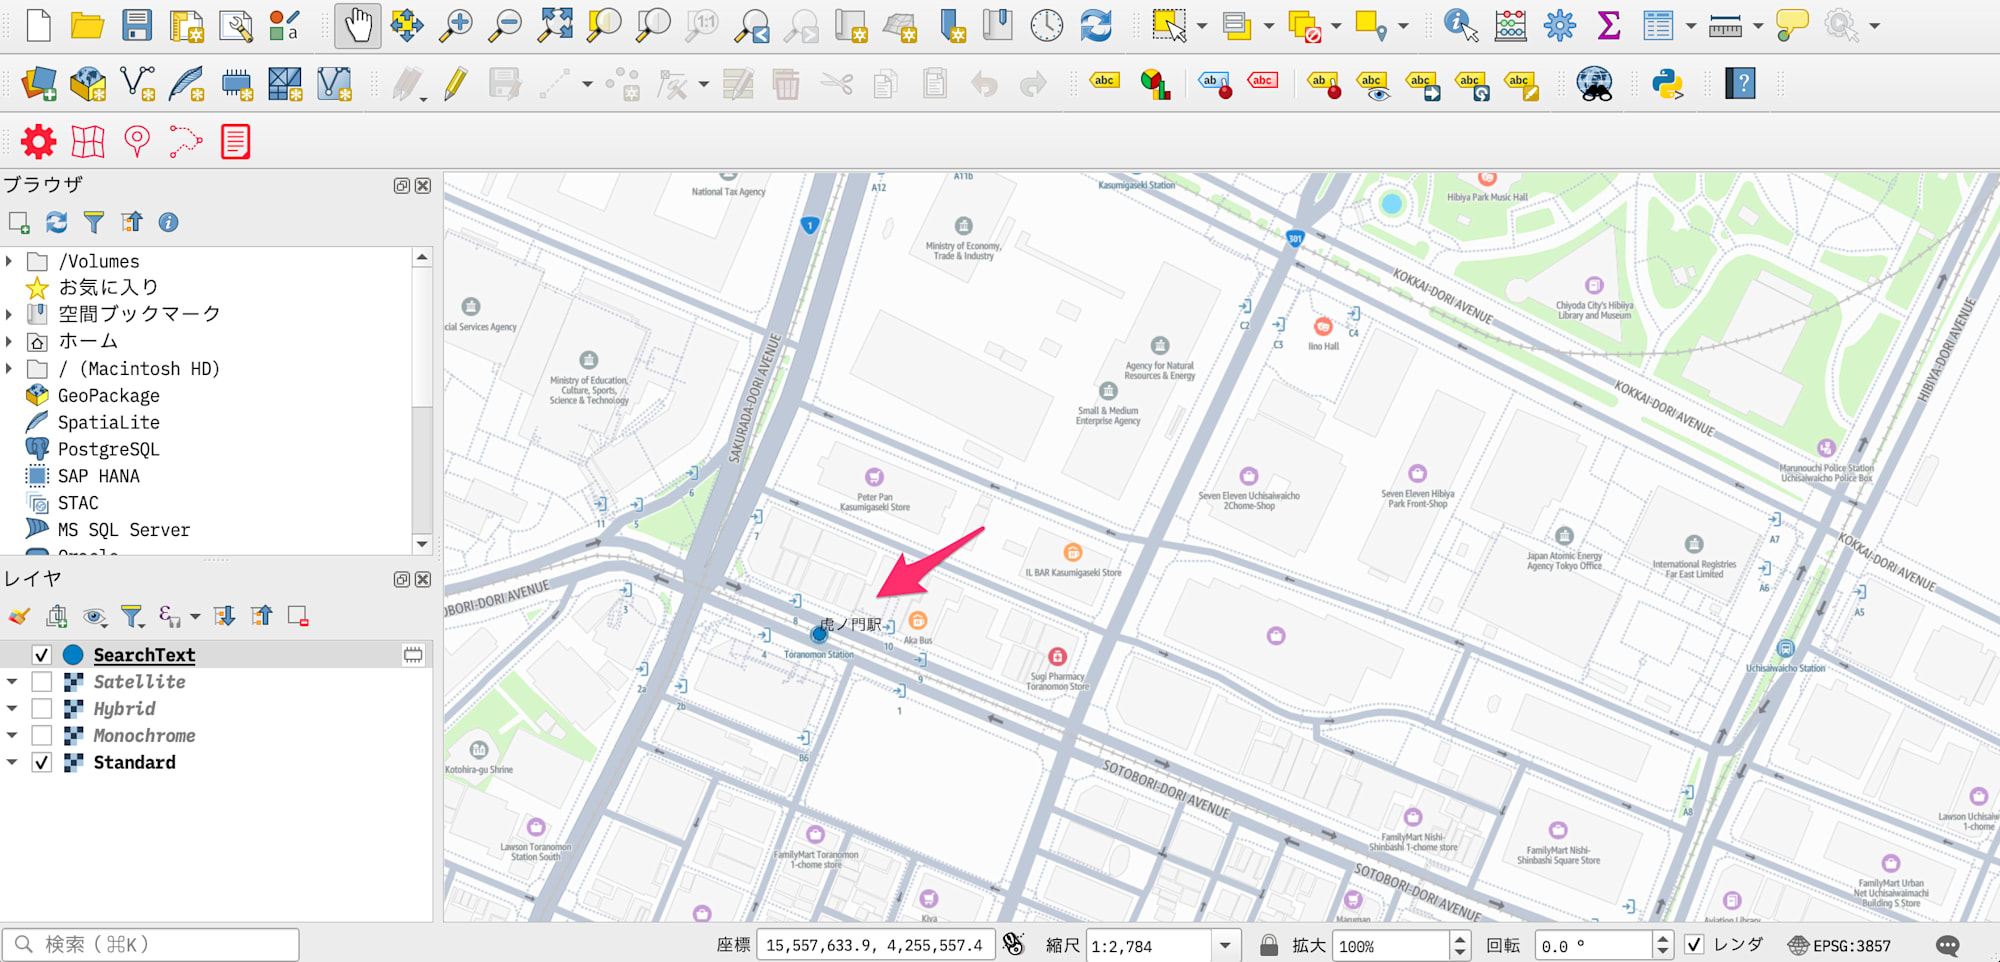Open the Identify Features tool
Image resolution: width=2000 pixels, height=962 pixels.
pyautogui.click(x=1460, y=26)
